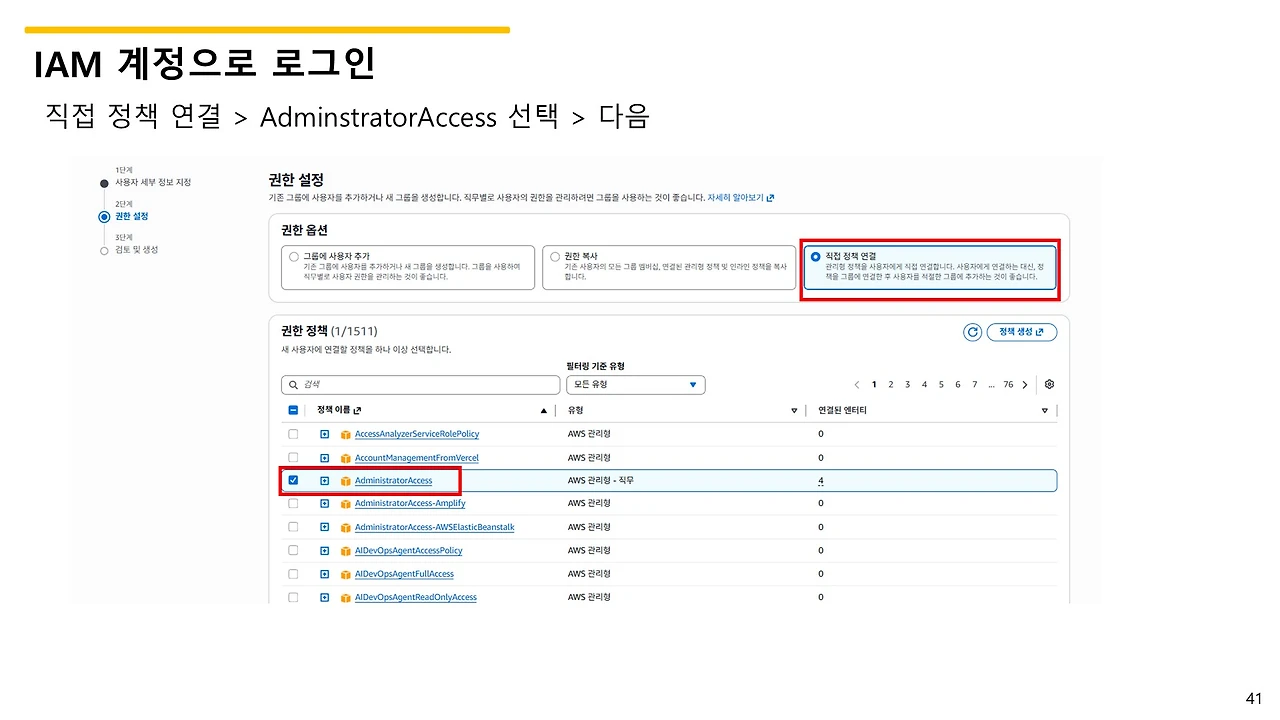Check the AIDevOpsAgentAccessPolicy checkbox
Screen dimensions: 1280x720
[293, 550]
